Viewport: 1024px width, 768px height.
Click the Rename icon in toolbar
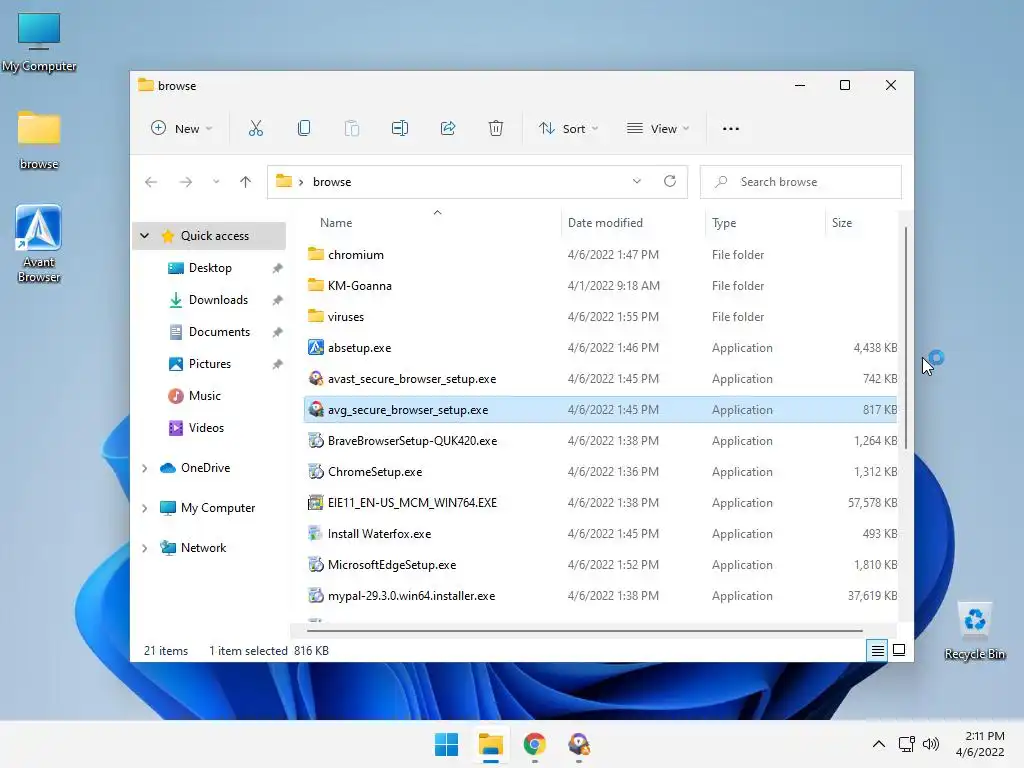(400, 129)
